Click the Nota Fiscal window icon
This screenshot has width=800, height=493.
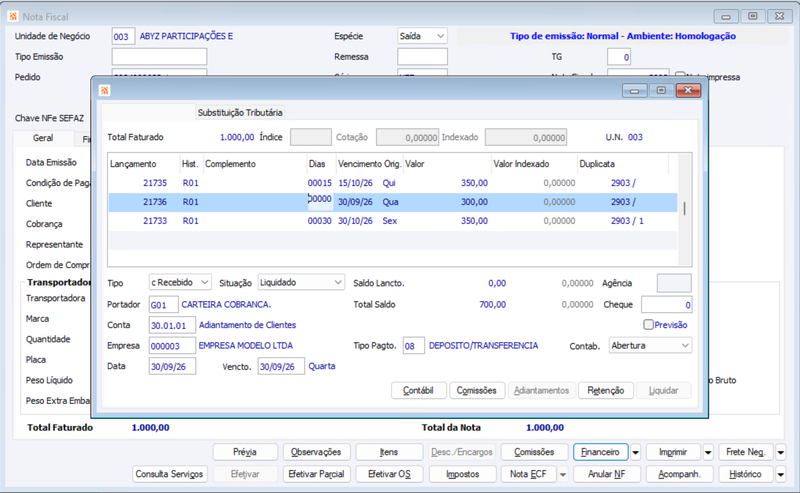coord(13,16)
